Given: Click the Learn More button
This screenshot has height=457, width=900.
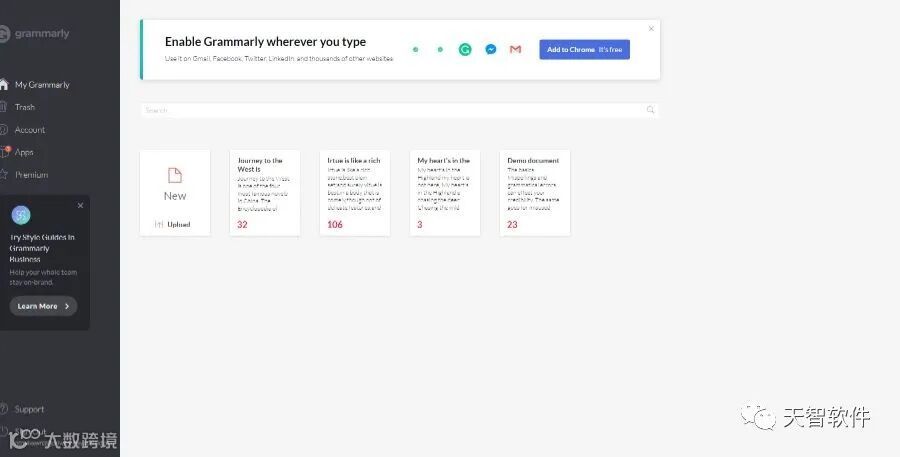Looking at the screenshot, I should [x=43, y=306].
